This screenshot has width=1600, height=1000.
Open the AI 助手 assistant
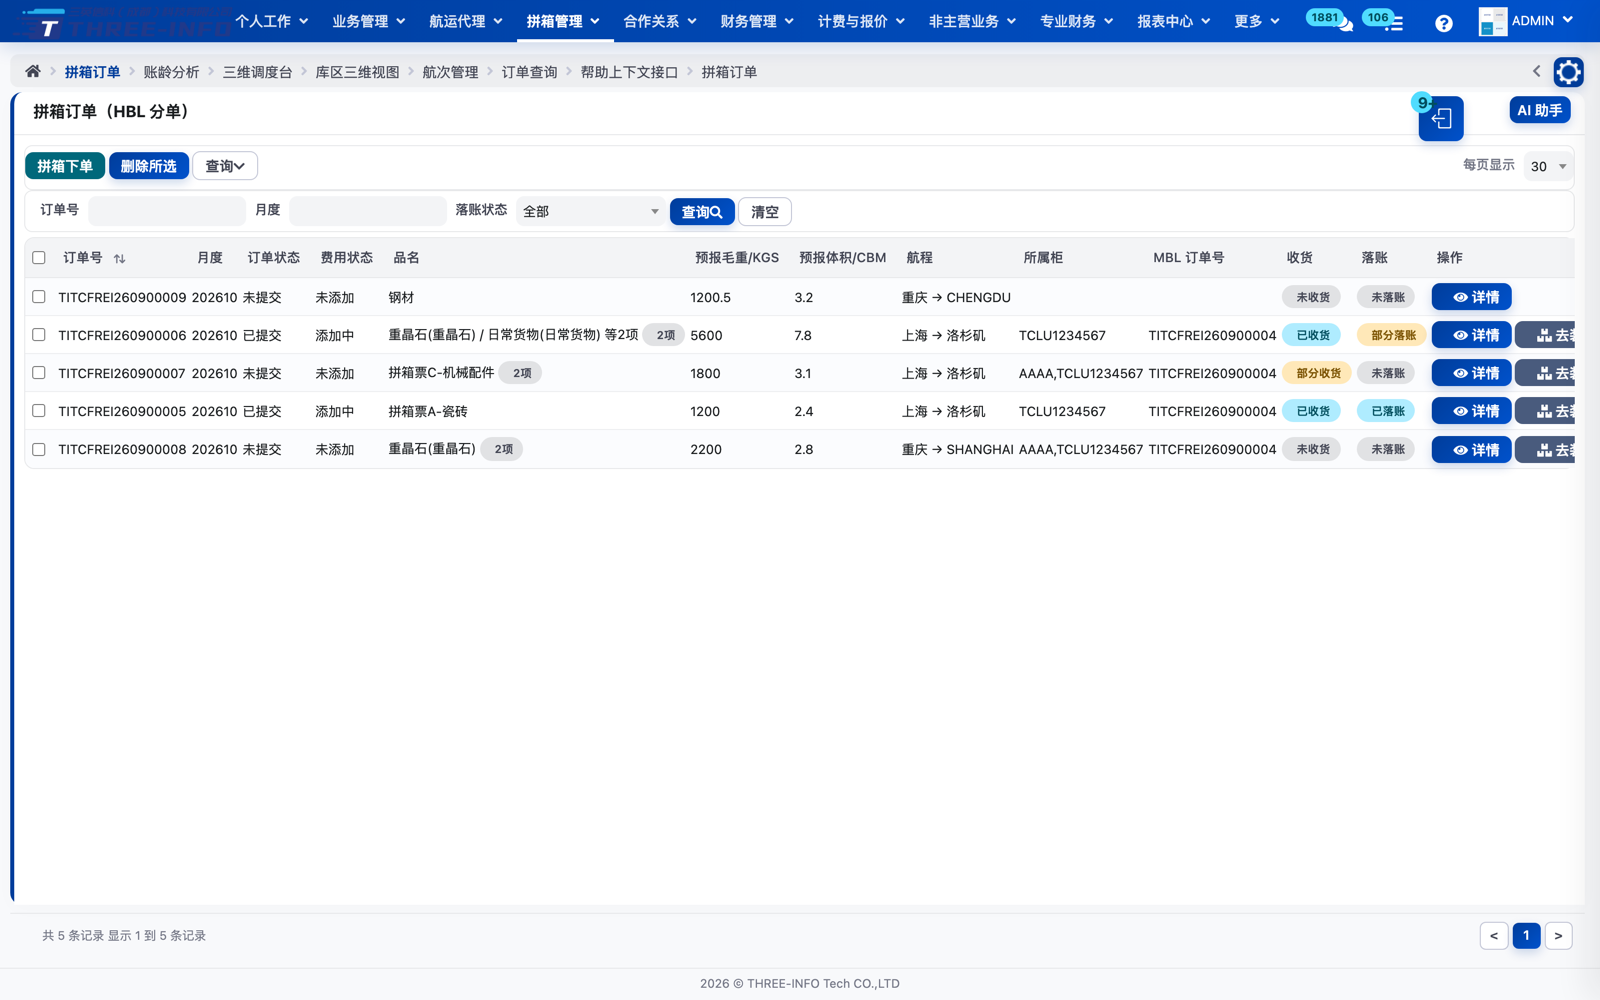[1540, 110]
